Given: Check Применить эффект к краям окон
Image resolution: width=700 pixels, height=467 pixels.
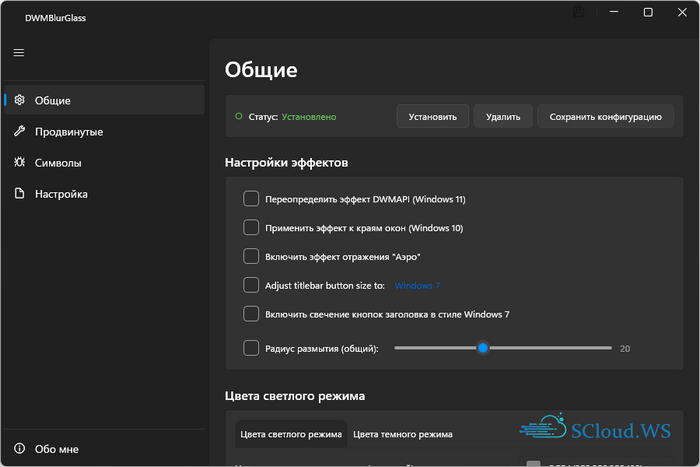Looking at the screenshot, I should [x=251, y=228].
